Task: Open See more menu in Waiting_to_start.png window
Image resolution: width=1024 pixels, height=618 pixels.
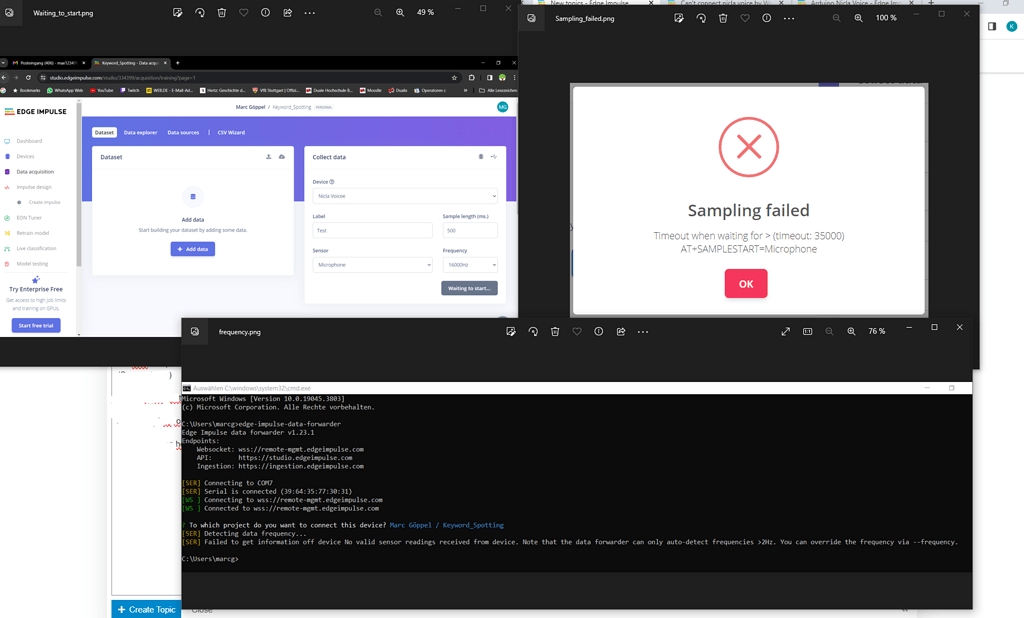Action: (x=310, y=13)
